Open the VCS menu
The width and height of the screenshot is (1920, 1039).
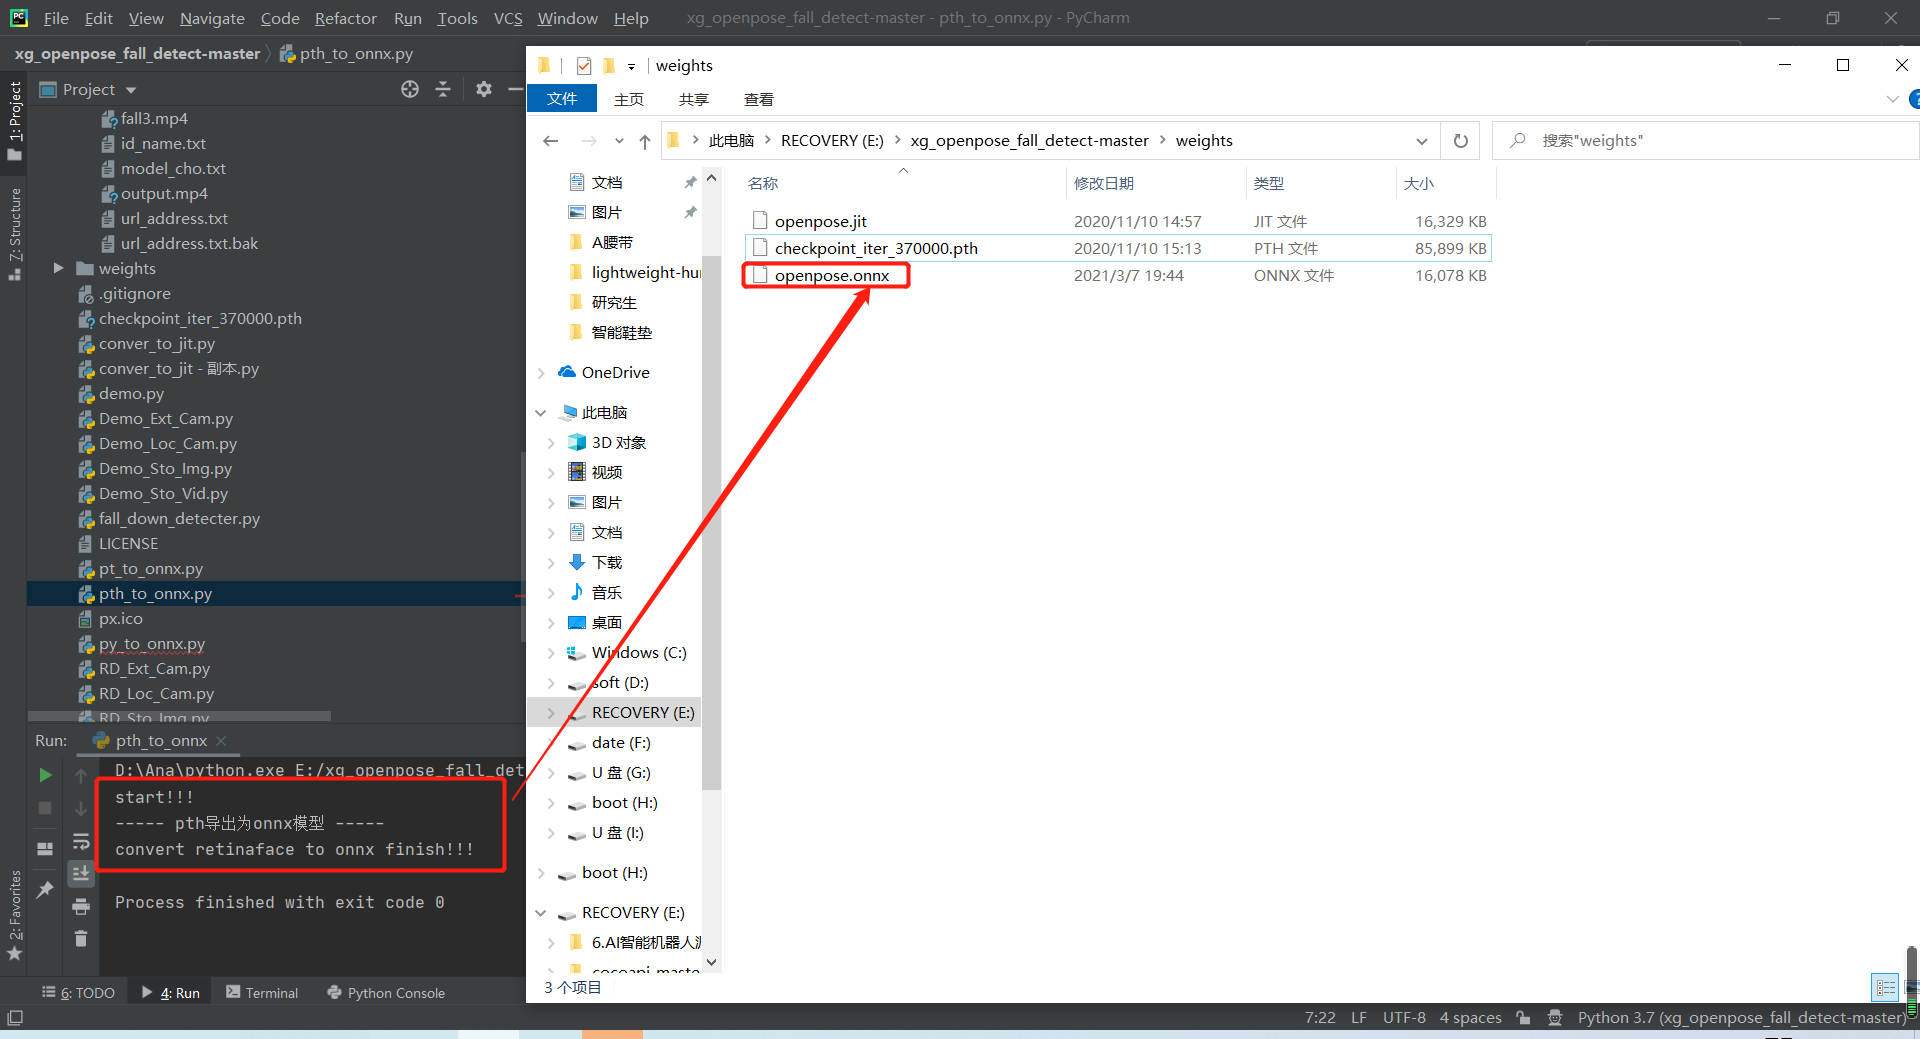pos(508,18)
